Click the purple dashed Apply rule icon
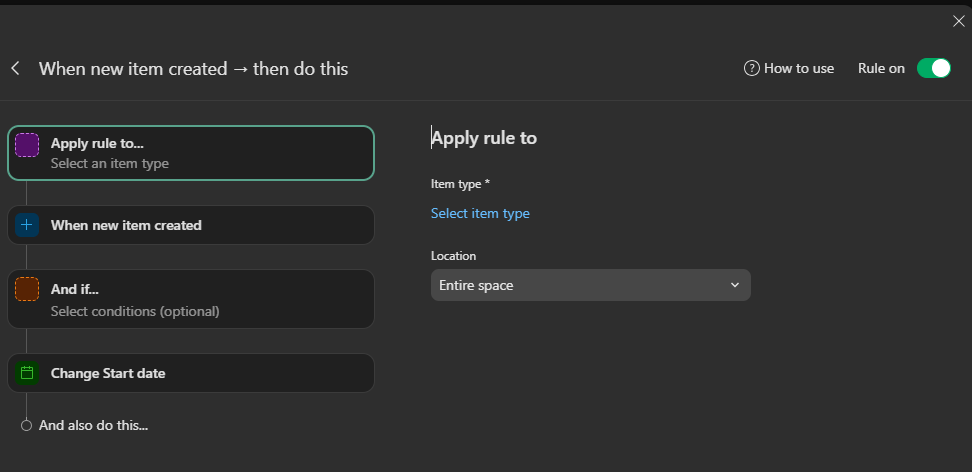Image resolution: width=972 pixels, height=472 pixels. click(x=27, y=145)
